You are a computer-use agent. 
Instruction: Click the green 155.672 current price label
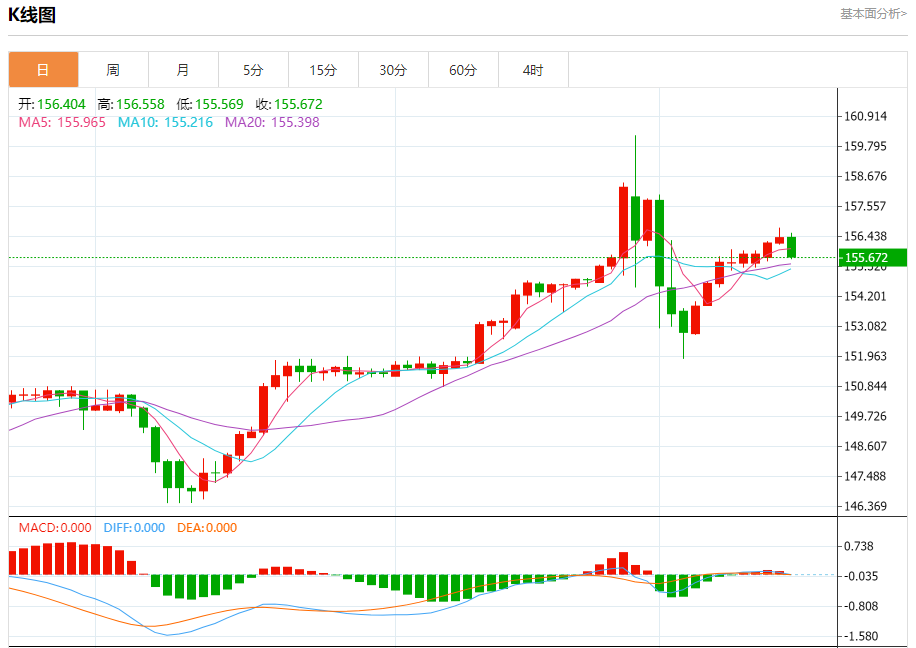(872, 258)
